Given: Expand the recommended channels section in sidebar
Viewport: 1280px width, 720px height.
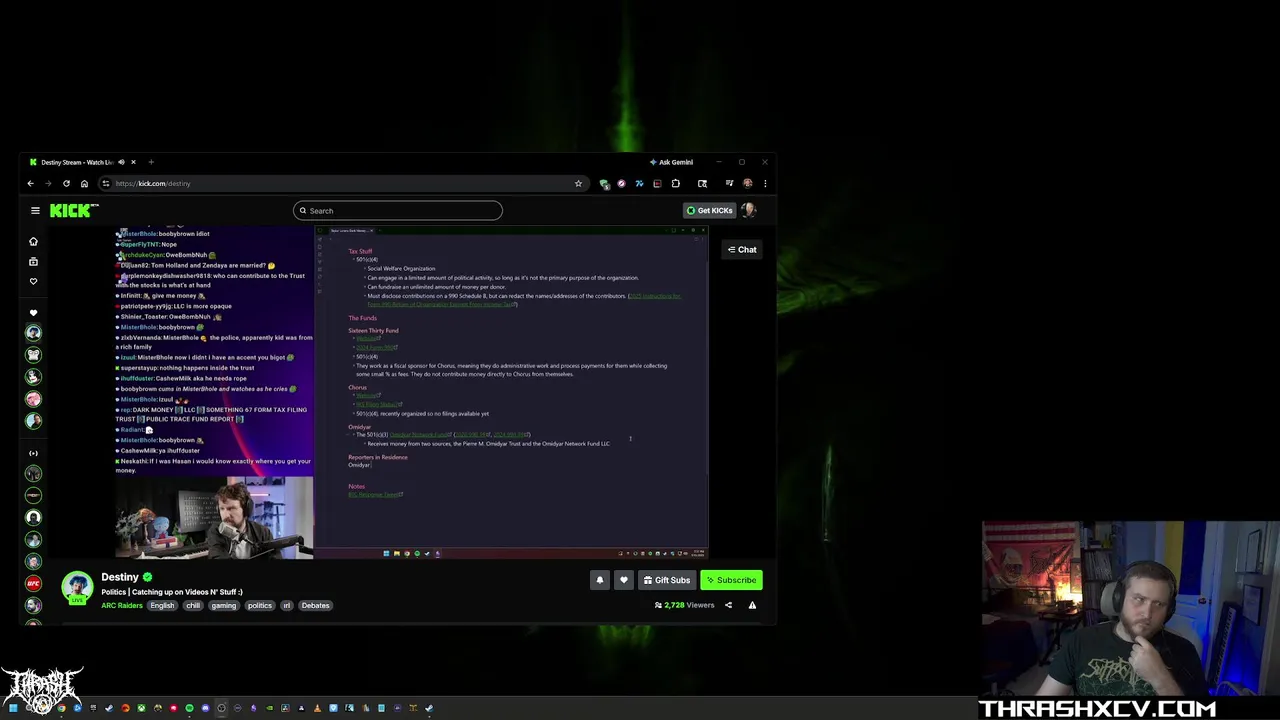Looking at the screenshot, I should click(33, 453).
